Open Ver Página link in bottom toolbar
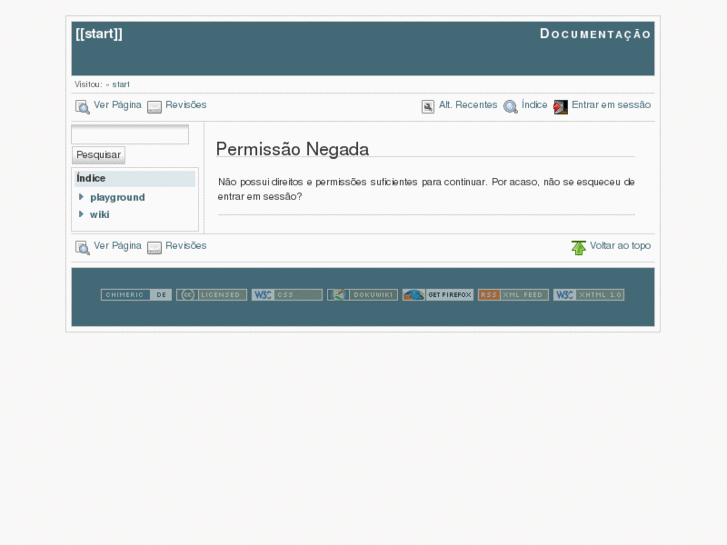The height and width of the screenshot is (545, 727). pyautogui.click(x=117, y=246)
